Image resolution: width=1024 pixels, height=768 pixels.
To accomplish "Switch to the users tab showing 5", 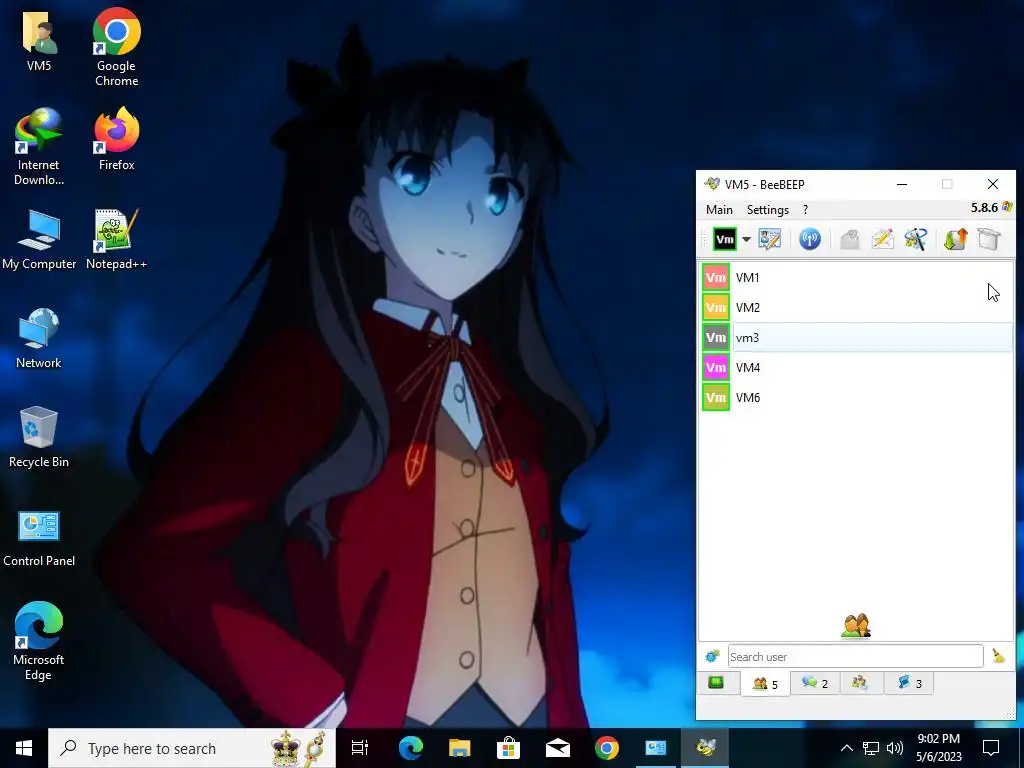I will point(765,684).
